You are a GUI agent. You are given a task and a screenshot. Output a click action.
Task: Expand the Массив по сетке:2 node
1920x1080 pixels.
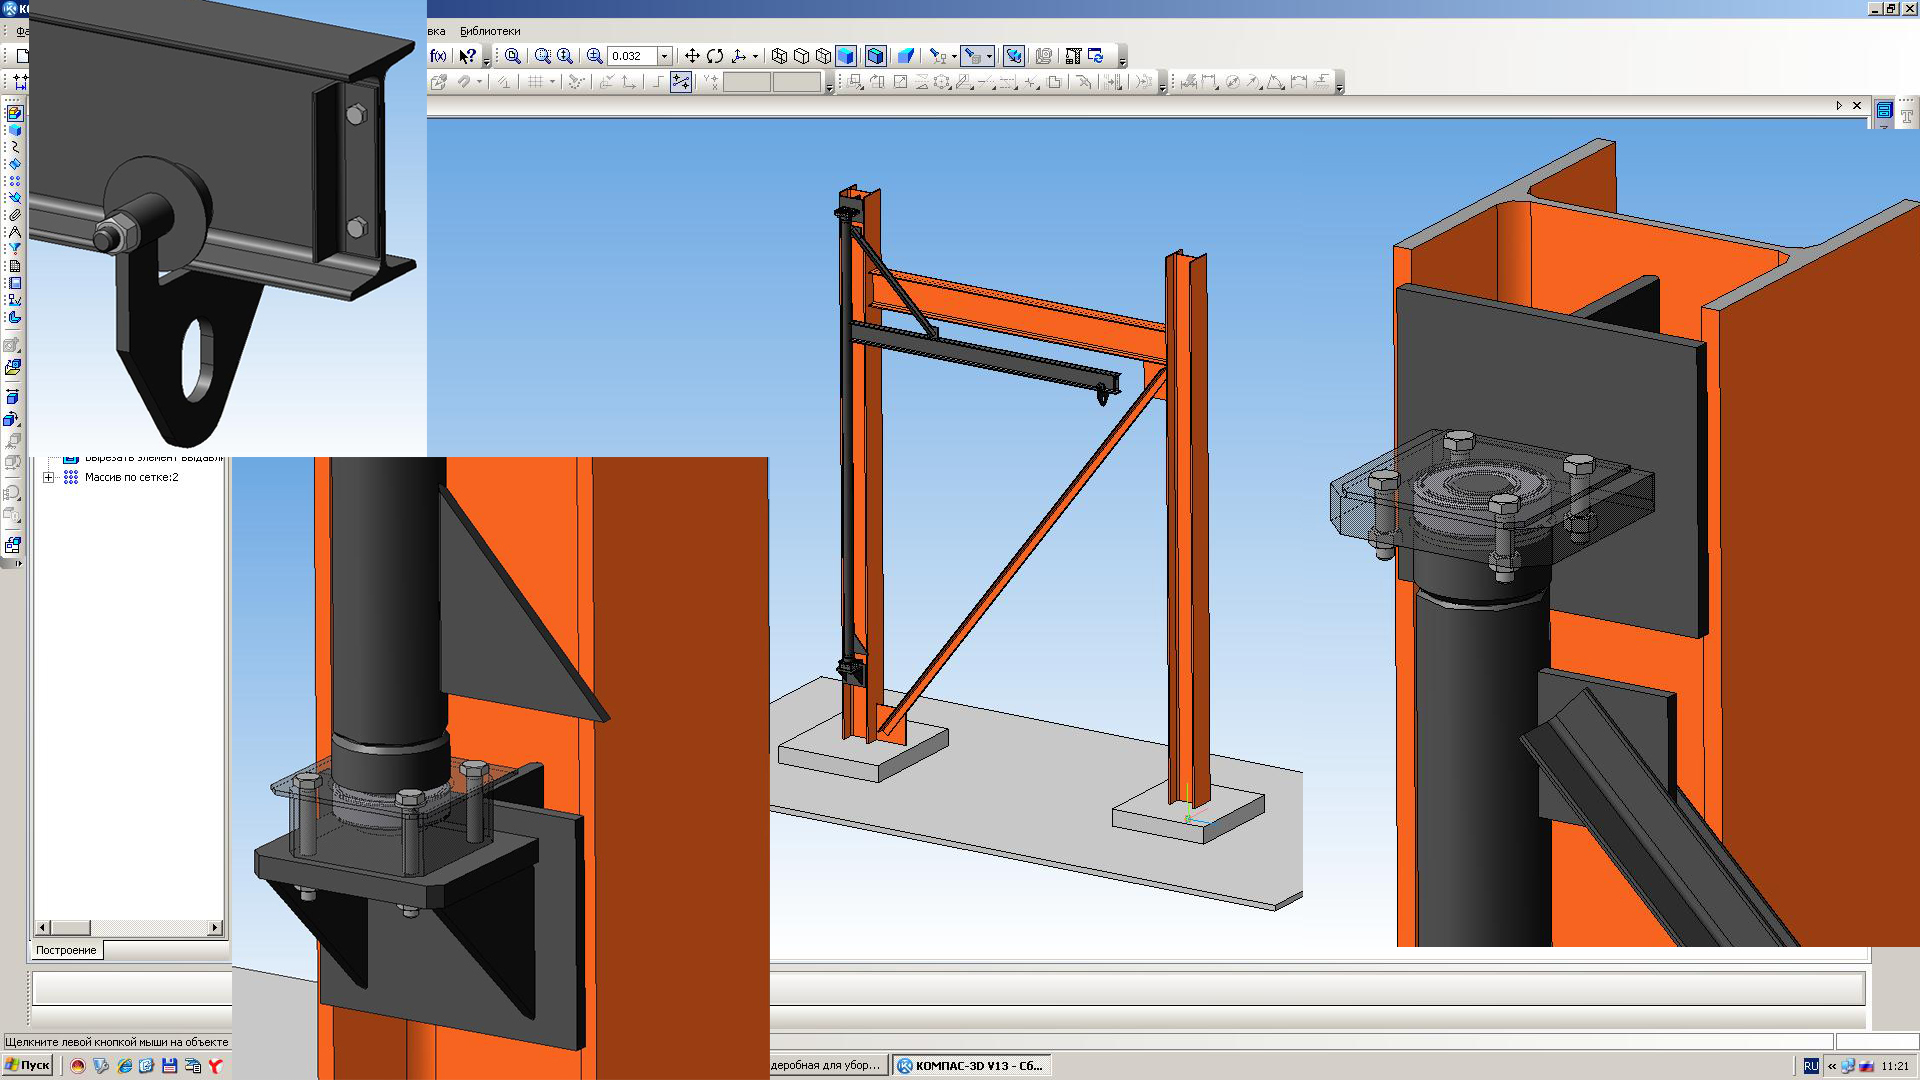[x=48, y=478]
